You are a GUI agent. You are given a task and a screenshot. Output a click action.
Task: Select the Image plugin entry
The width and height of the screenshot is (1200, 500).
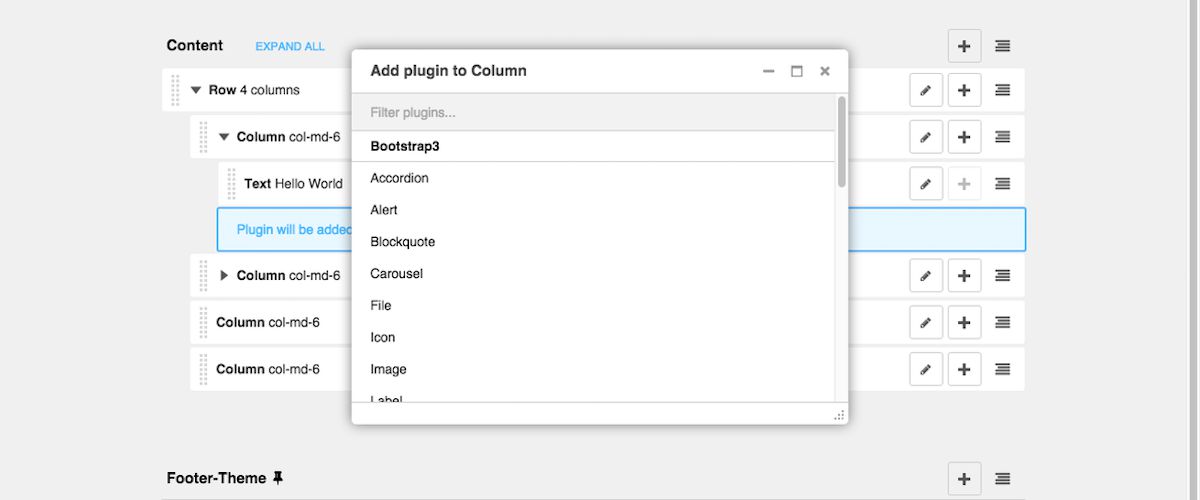coord(388,370)
